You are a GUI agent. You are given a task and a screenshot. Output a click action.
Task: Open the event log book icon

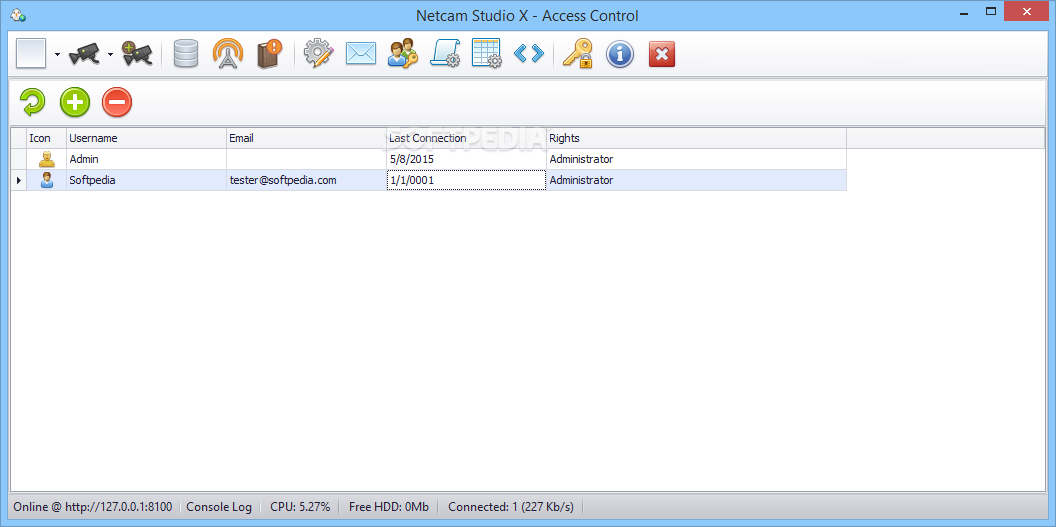tap(269, 53)
